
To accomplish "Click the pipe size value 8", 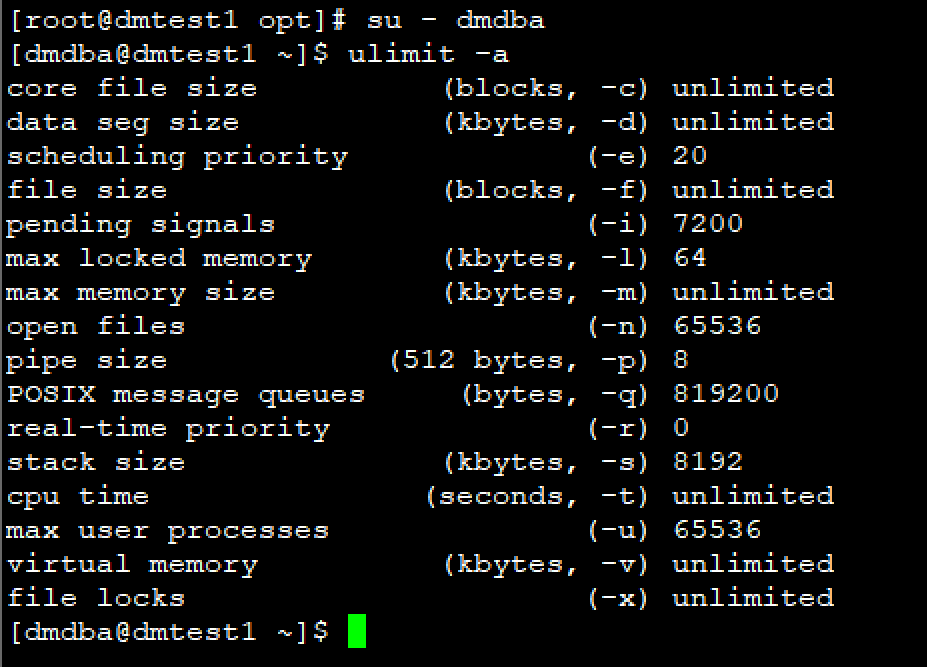I will (x=681, y=360).
